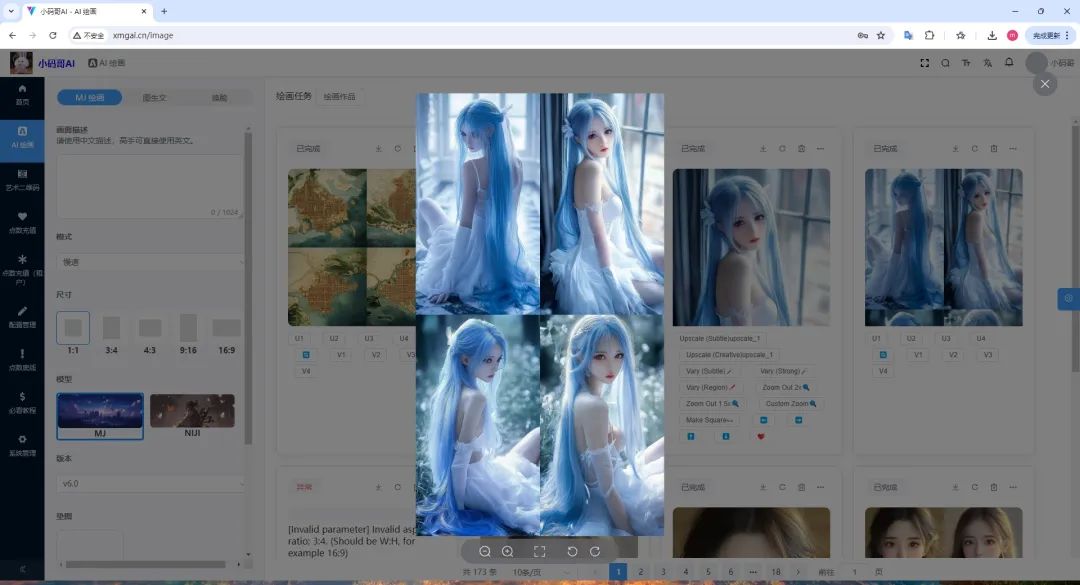Click U2 on the rightmost top card
1080x585 pixels.
tap(911, 338)
